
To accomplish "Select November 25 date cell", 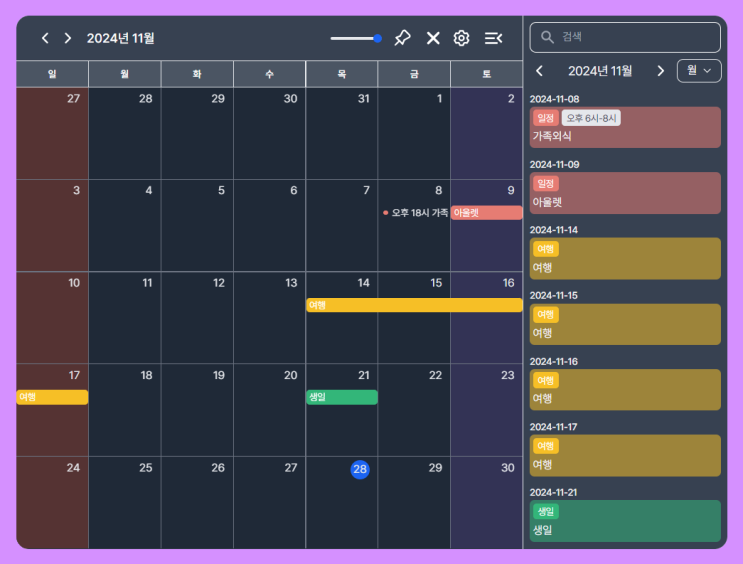I will tap(125, 503).
